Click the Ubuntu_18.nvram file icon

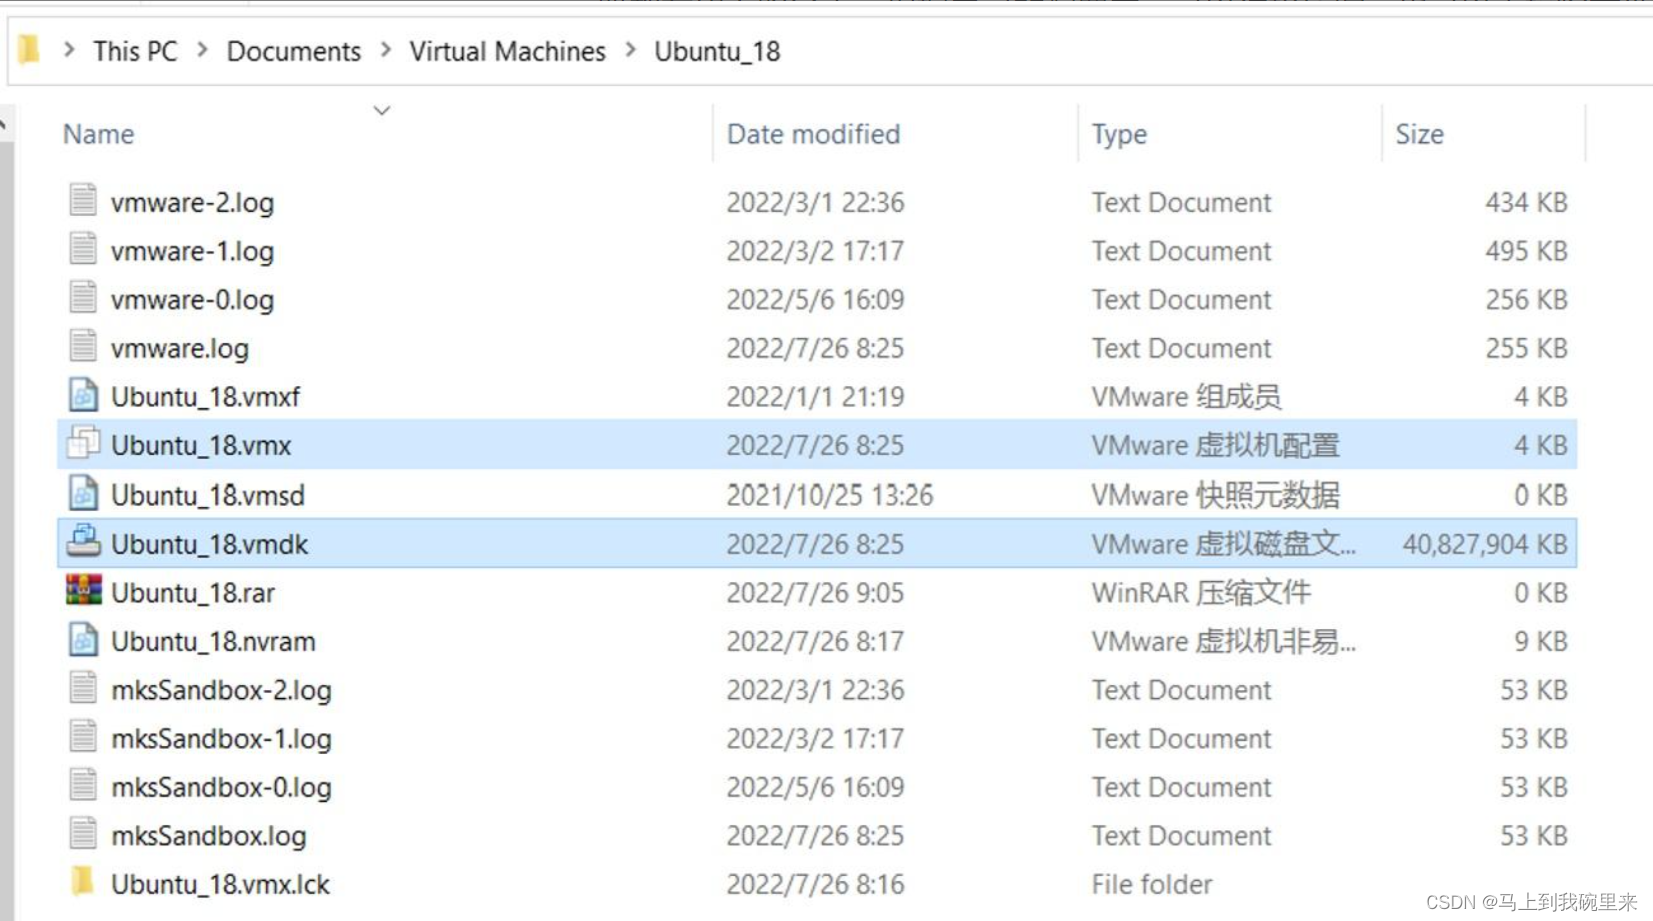point(83,639)
